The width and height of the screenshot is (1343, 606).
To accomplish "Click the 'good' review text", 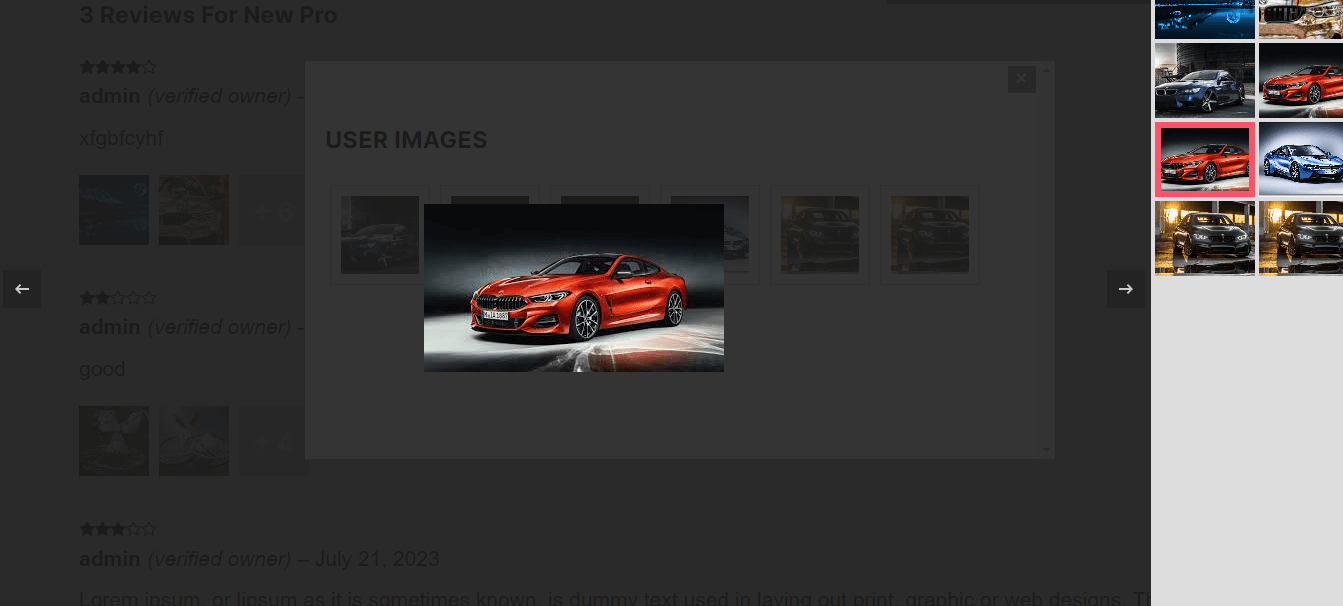I will pos(102,370).
